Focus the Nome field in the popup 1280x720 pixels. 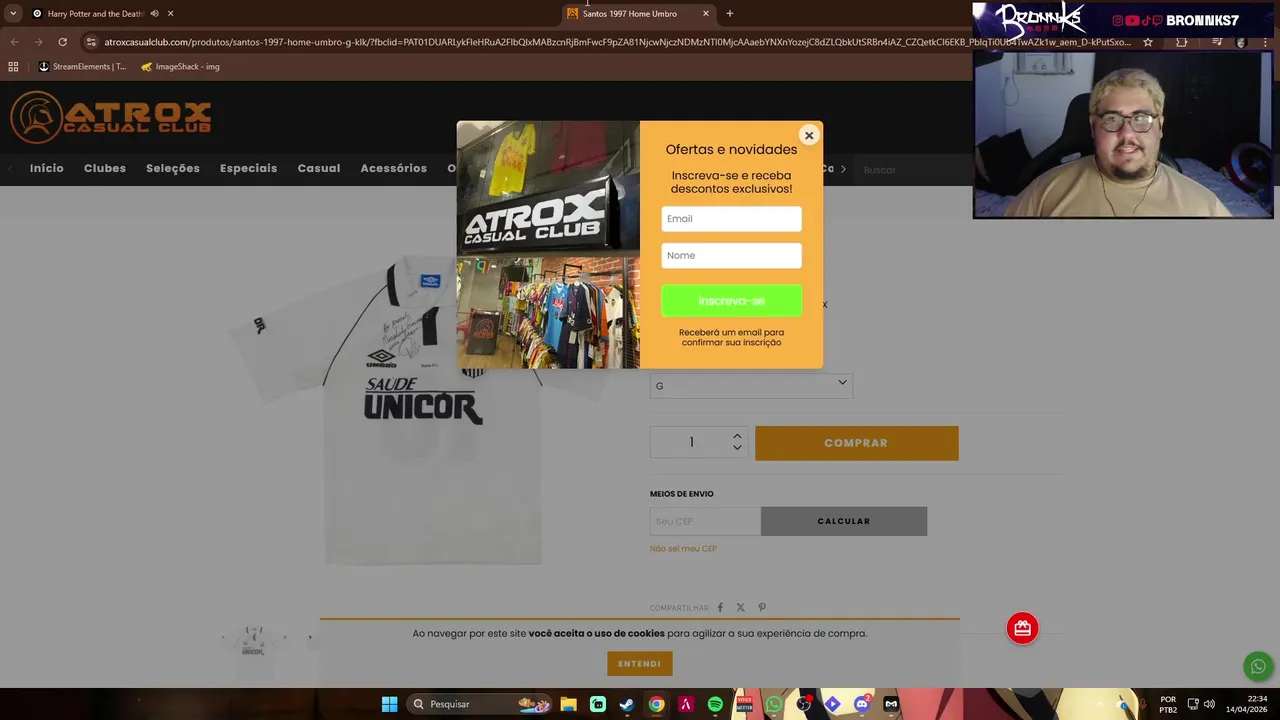(x=731, y=255)
